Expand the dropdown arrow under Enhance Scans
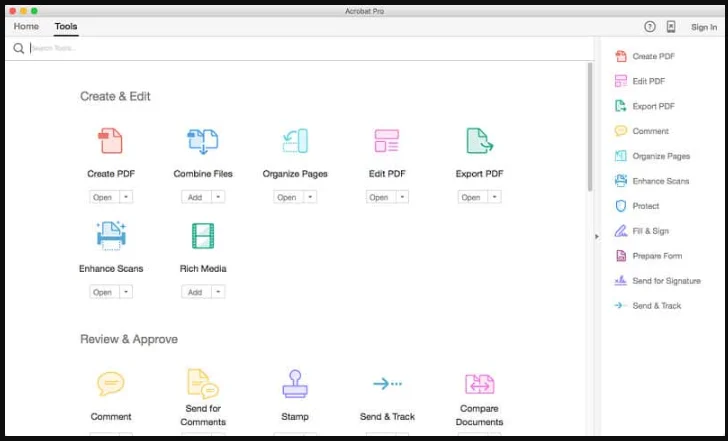Viewport: 728px width, 441px height. [126, 292]
